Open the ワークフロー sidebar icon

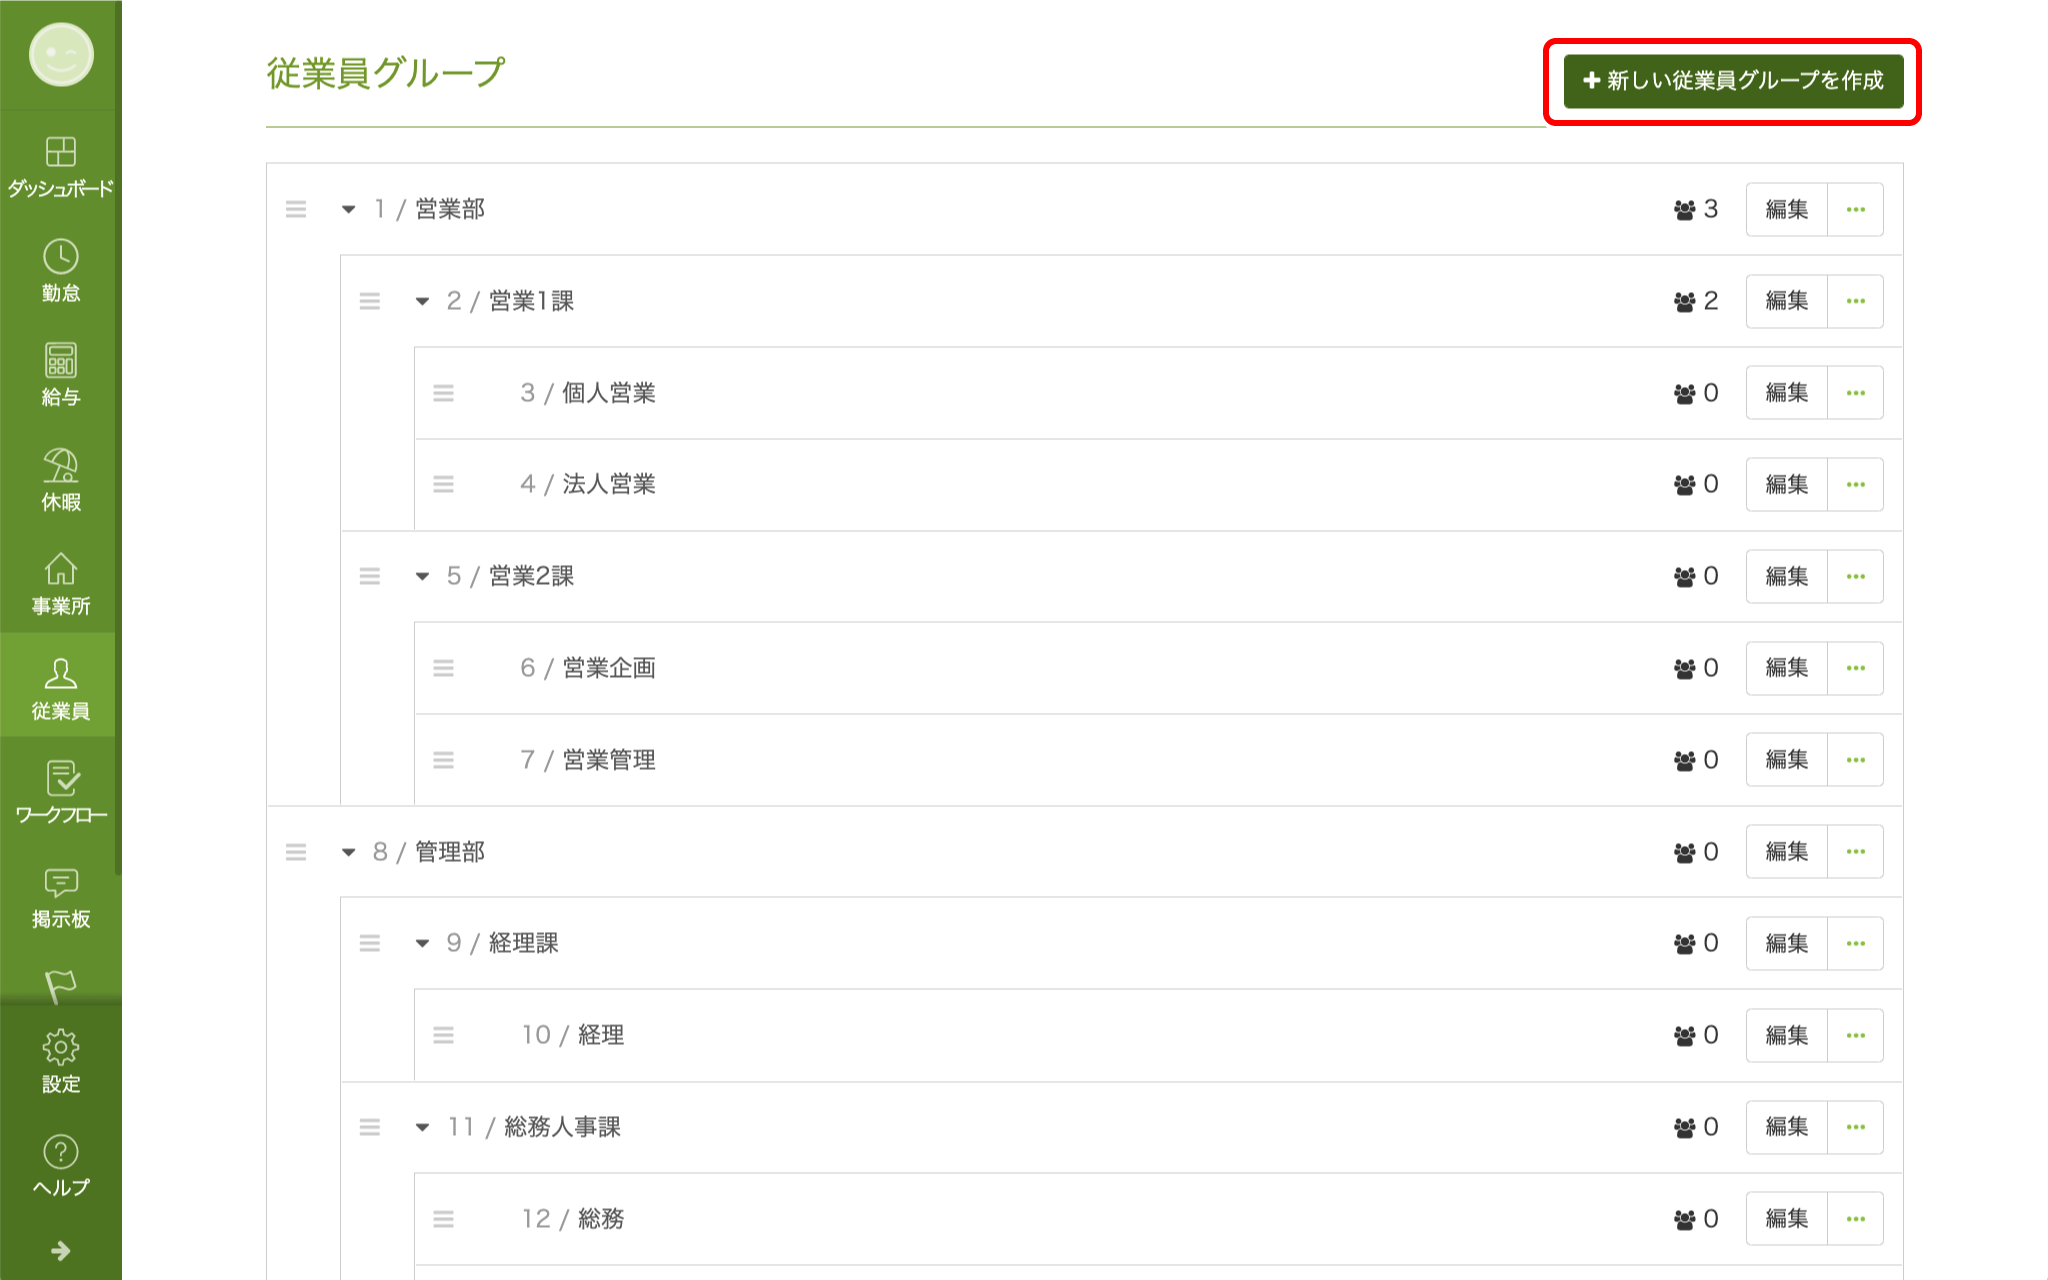62,778
